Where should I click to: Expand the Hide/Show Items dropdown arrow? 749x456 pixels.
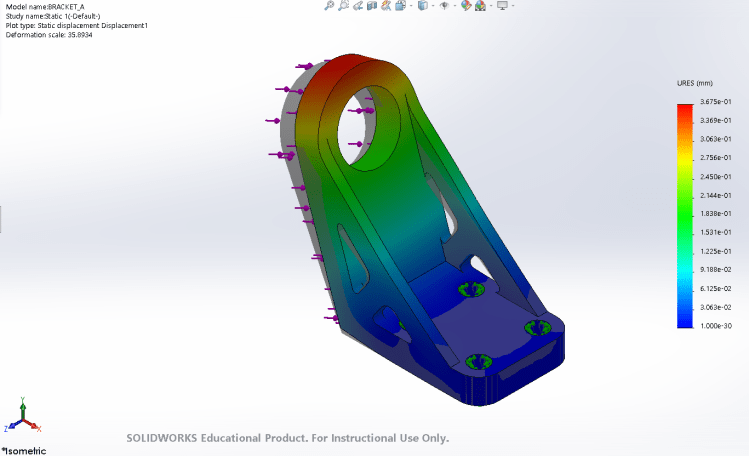point(454,5)
